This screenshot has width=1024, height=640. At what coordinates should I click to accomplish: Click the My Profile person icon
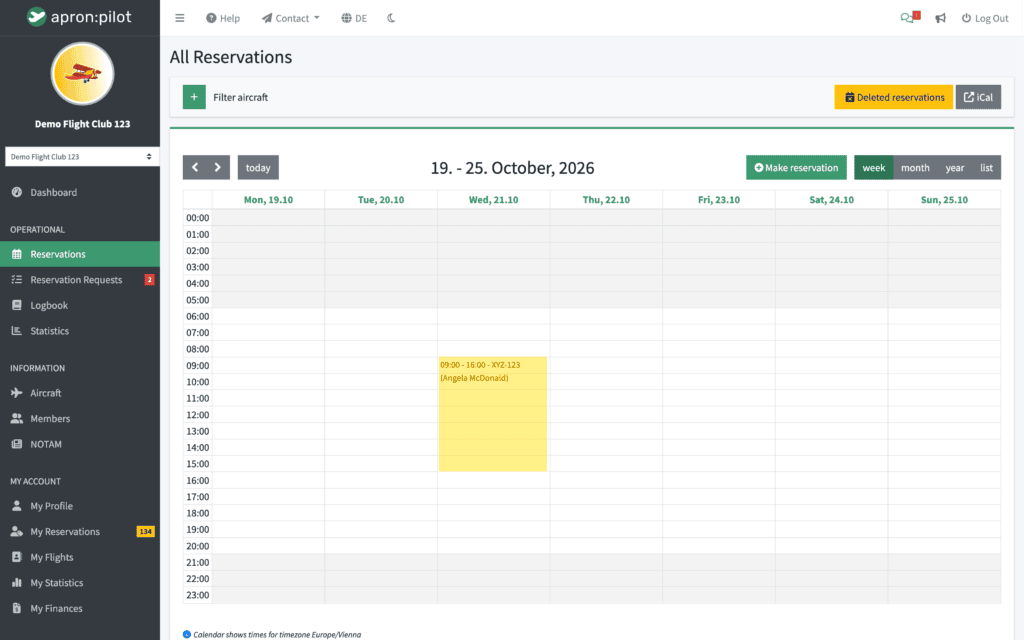pyautogui.click(x=17, y=505)
